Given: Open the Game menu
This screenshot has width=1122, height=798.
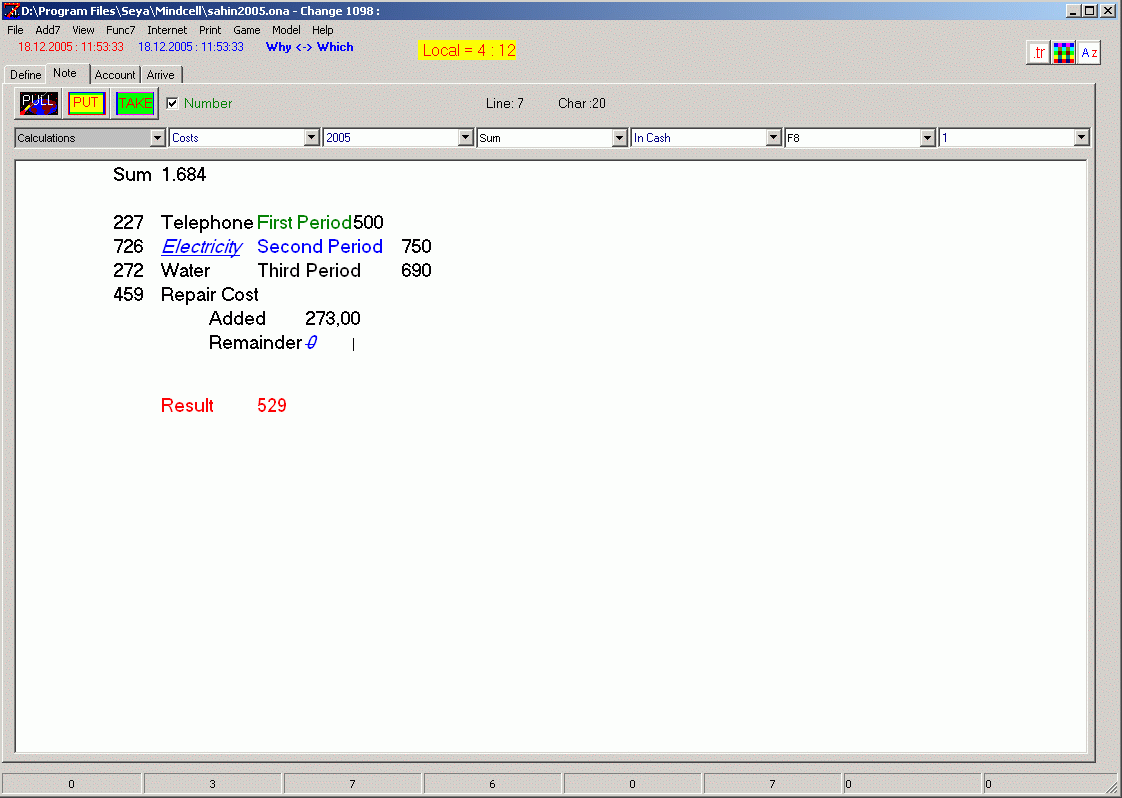Looking at the screenshot, I should 246,30.
